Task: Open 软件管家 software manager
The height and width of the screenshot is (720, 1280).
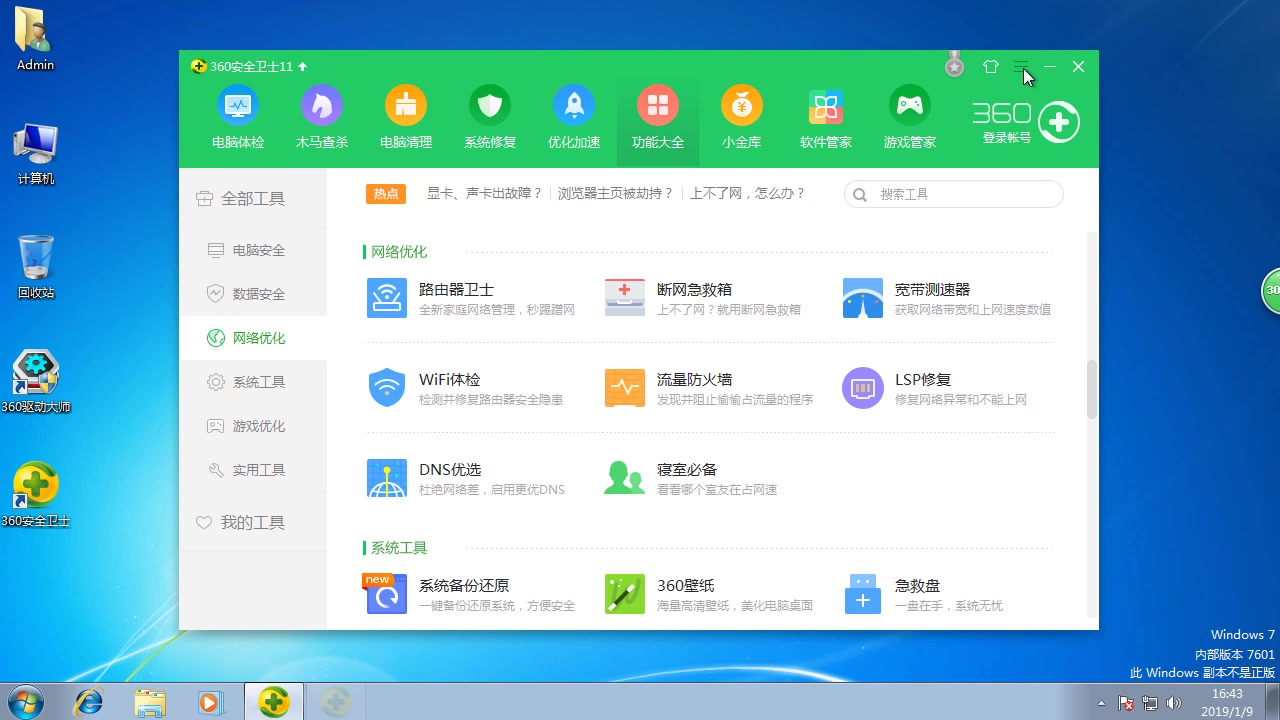Action: point(826,118)
